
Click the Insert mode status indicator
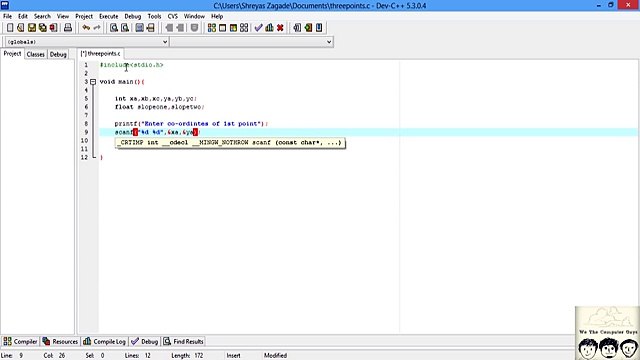tap(233, 356)
